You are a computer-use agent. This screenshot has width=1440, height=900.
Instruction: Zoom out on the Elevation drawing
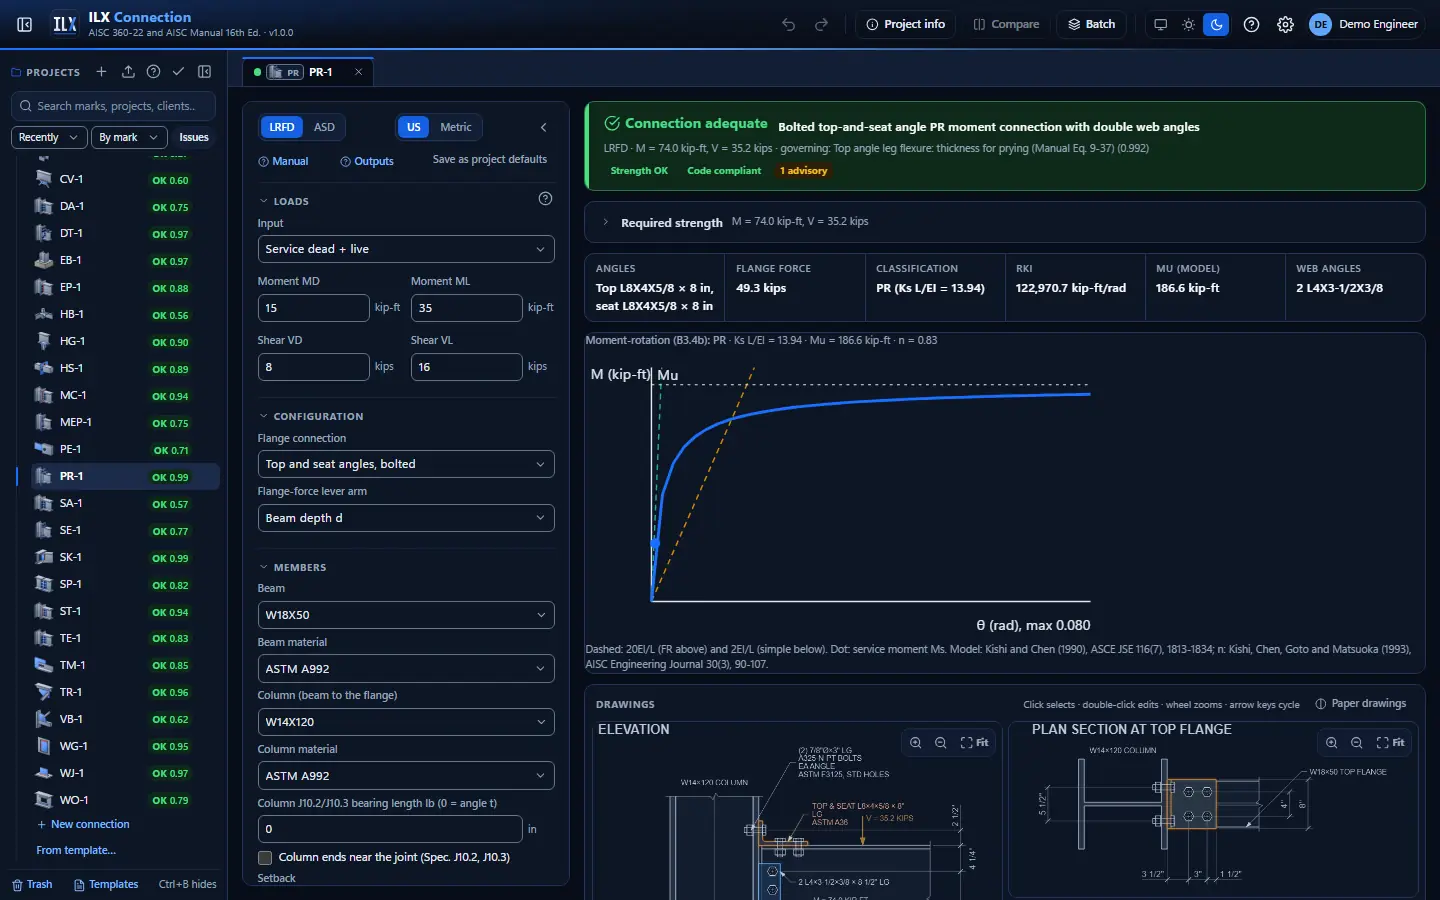point(941,743)
